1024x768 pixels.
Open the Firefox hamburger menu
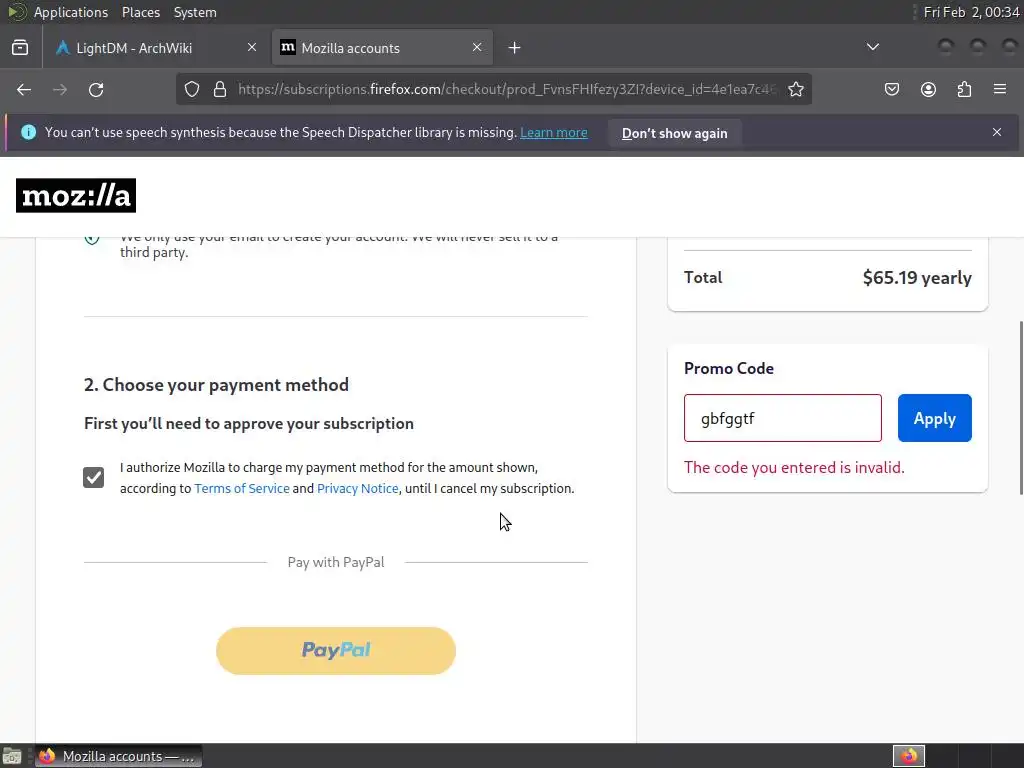click(x=999, y=89)
